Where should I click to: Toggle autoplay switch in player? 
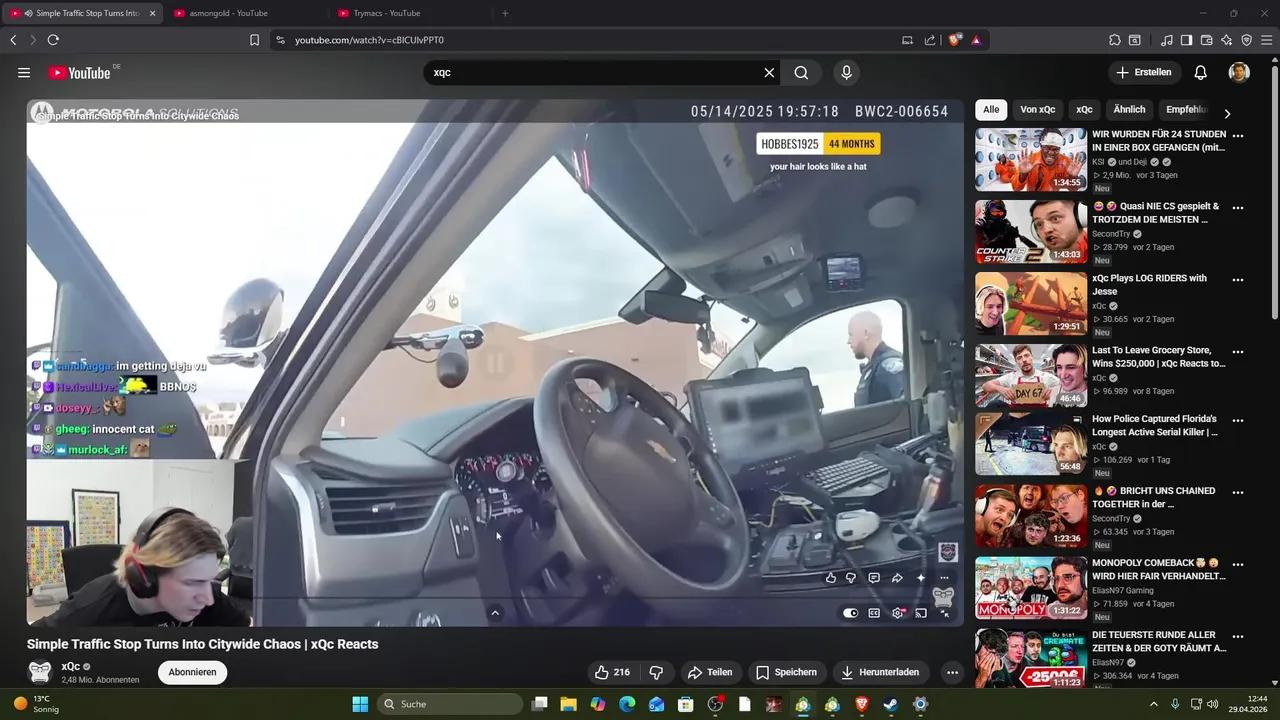[x=850, y=613]
